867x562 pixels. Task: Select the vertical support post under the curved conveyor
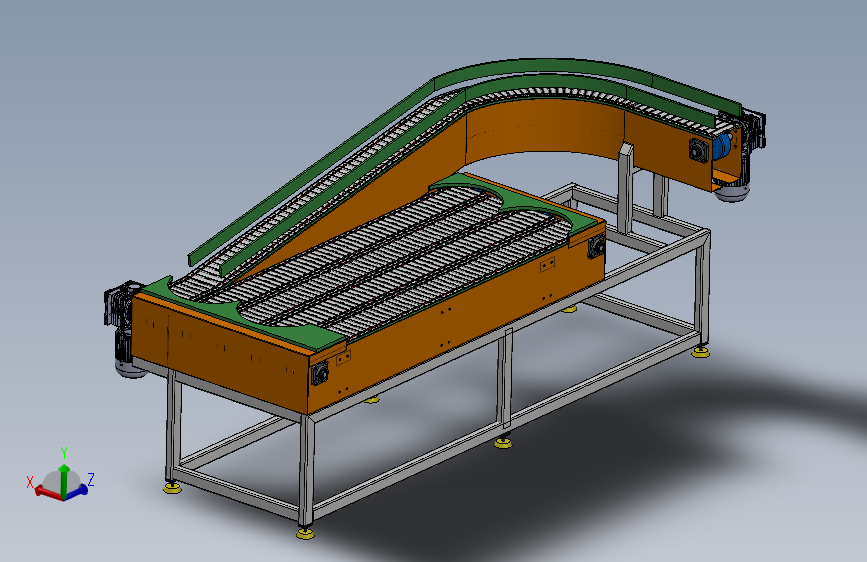(625, 189)
